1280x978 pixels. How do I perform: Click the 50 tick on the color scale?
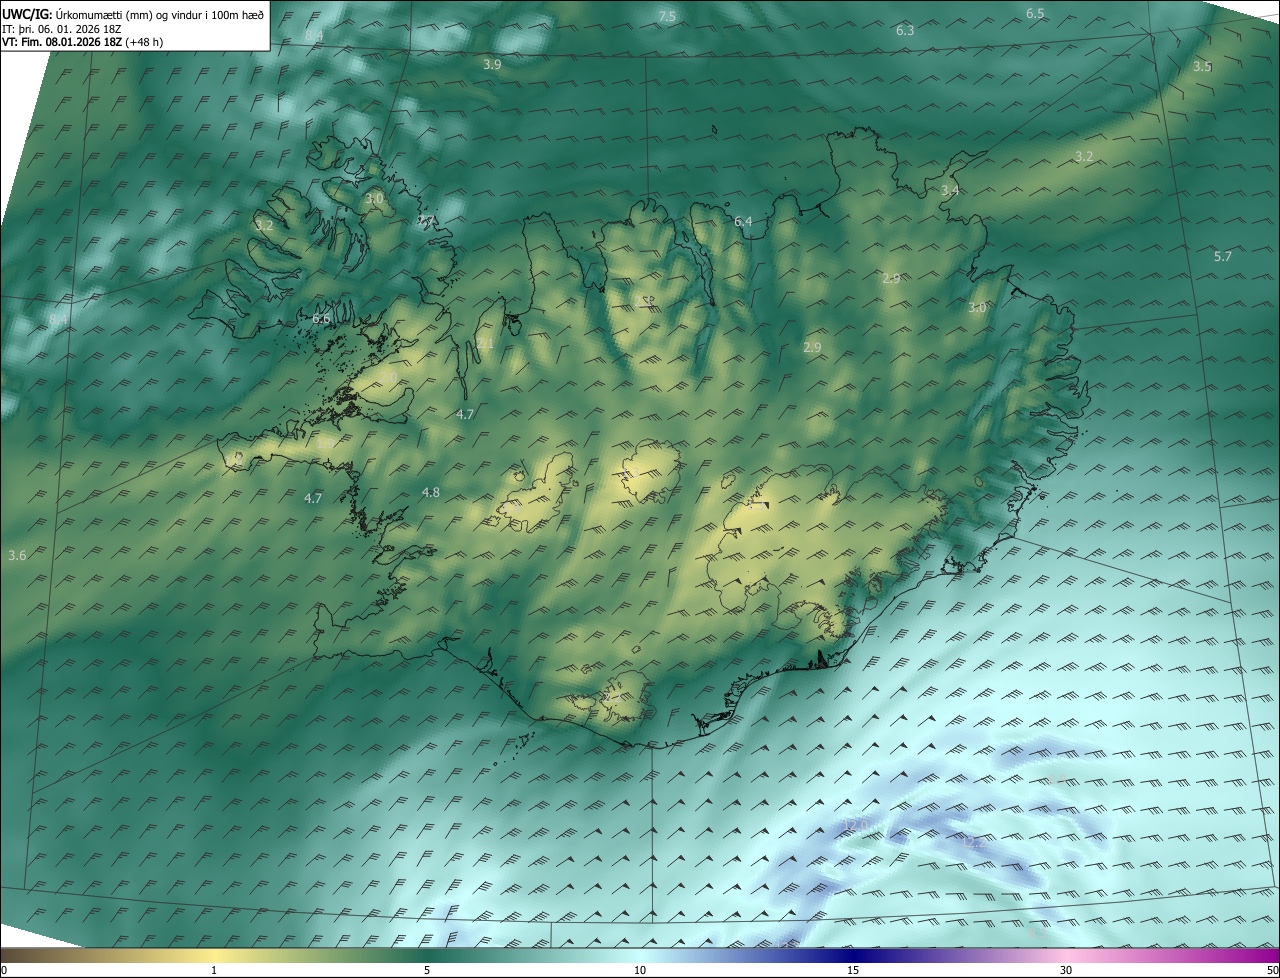[x=1272, y=970]
